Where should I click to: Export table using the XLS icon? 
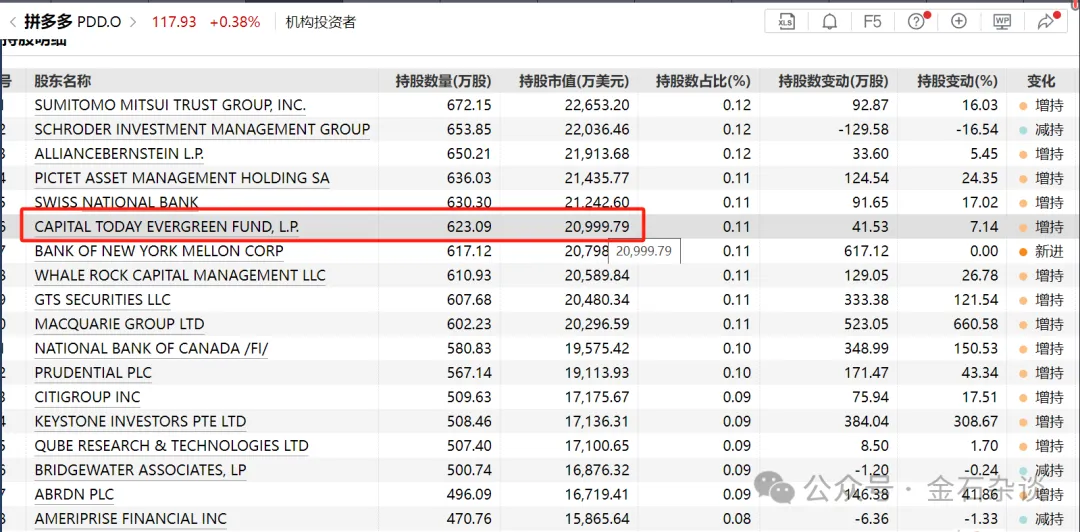coord(785,21)
